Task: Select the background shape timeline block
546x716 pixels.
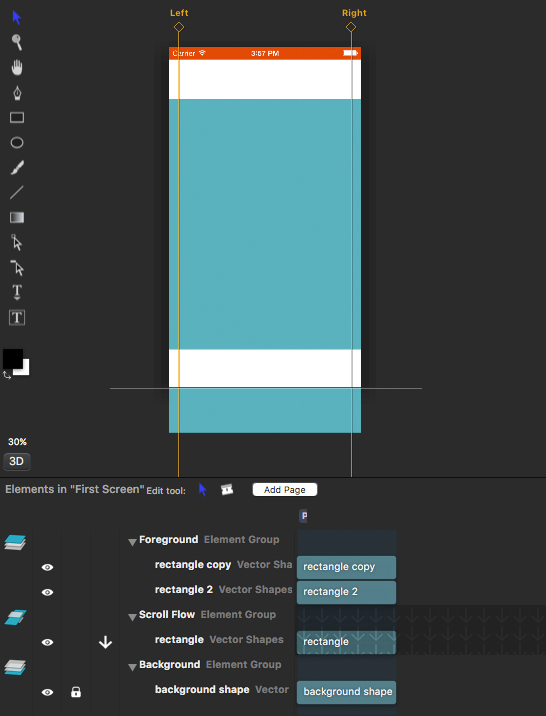Action: point(346,692)
